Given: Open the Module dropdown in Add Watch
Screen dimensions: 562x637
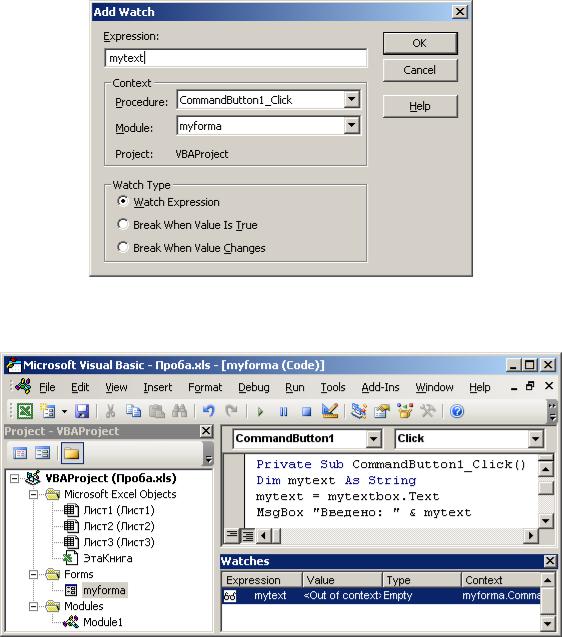Looking at the screenshot, I should (x=352, y=125).
